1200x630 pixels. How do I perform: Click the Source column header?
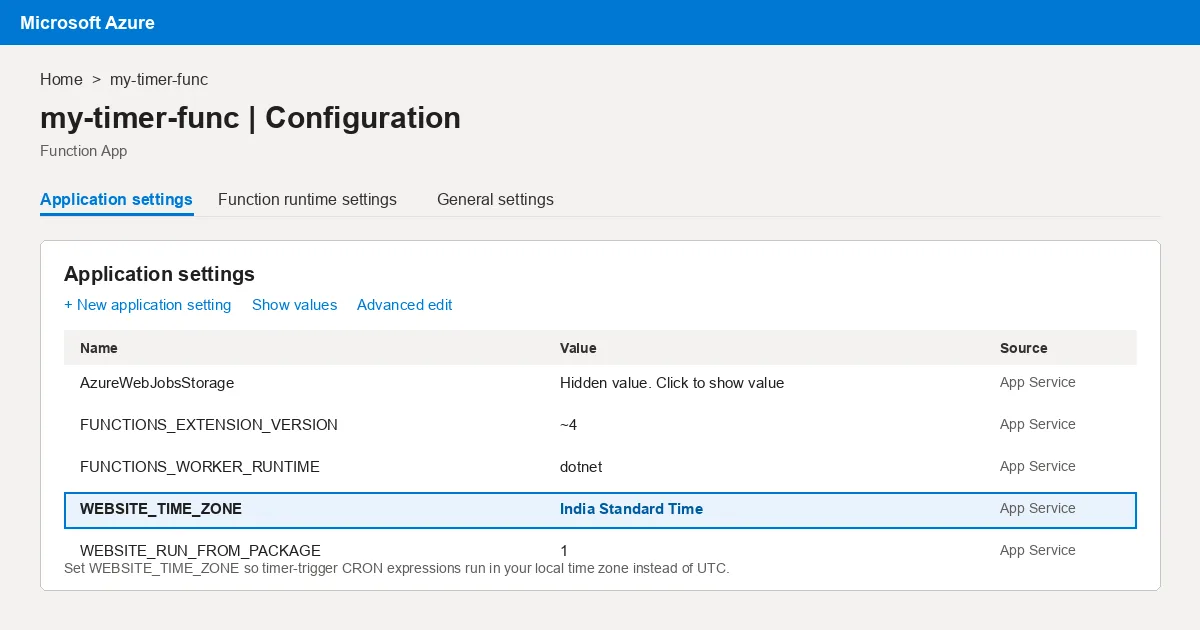tap(1023, 348)
